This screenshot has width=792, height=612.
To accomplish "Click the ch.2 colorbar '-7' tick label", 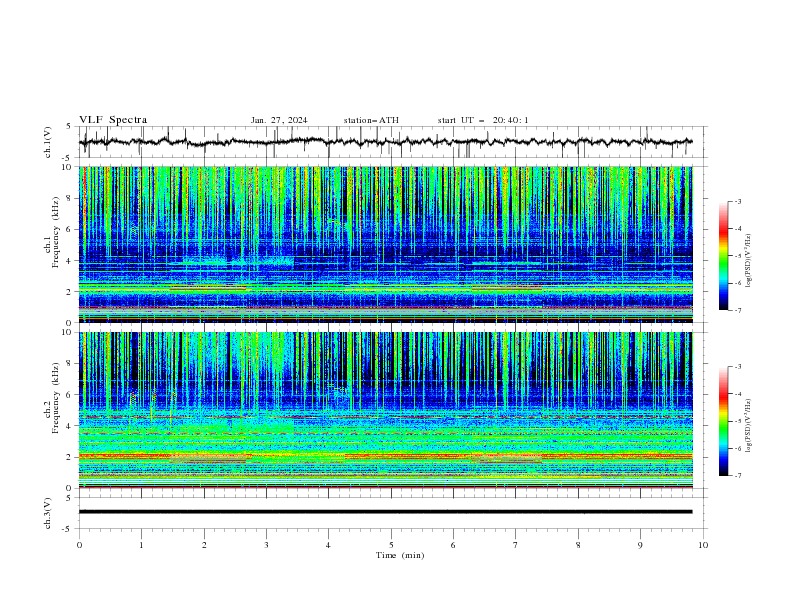I will pyautogui.click(x=738, y=476).
